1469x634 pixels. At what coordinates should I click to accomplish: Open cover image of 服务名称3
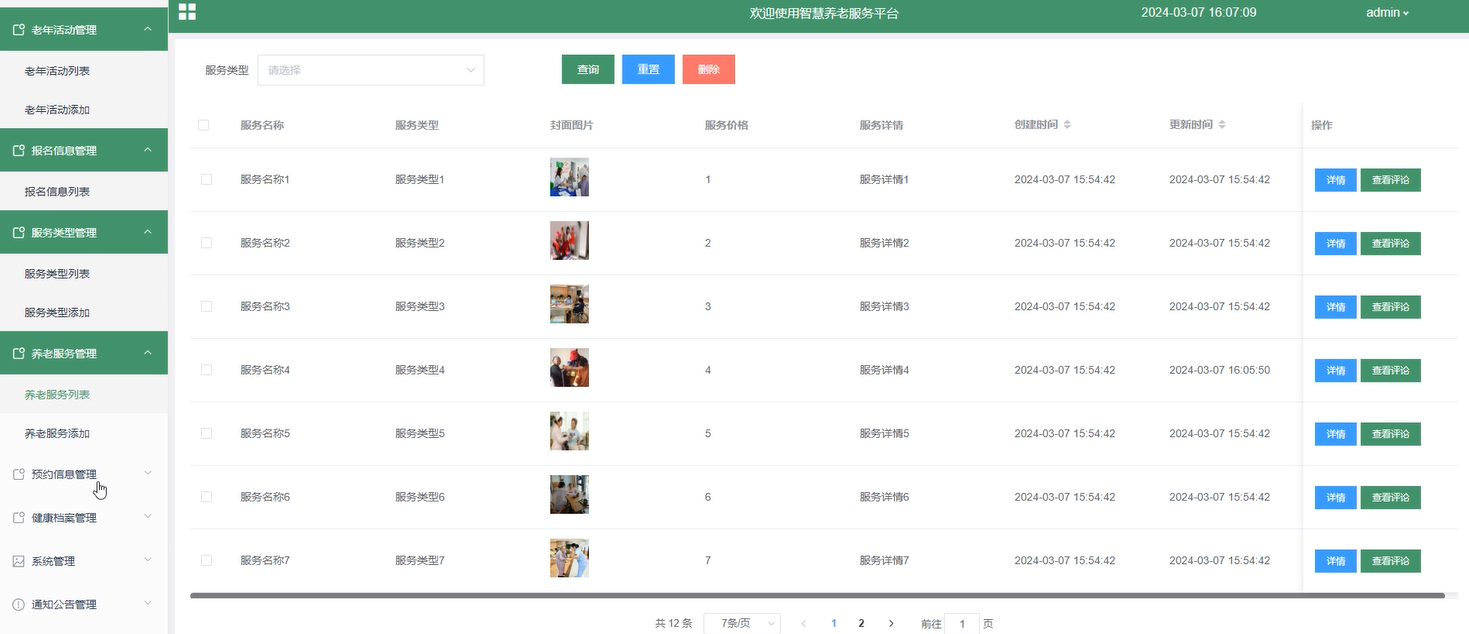[569, 304]
